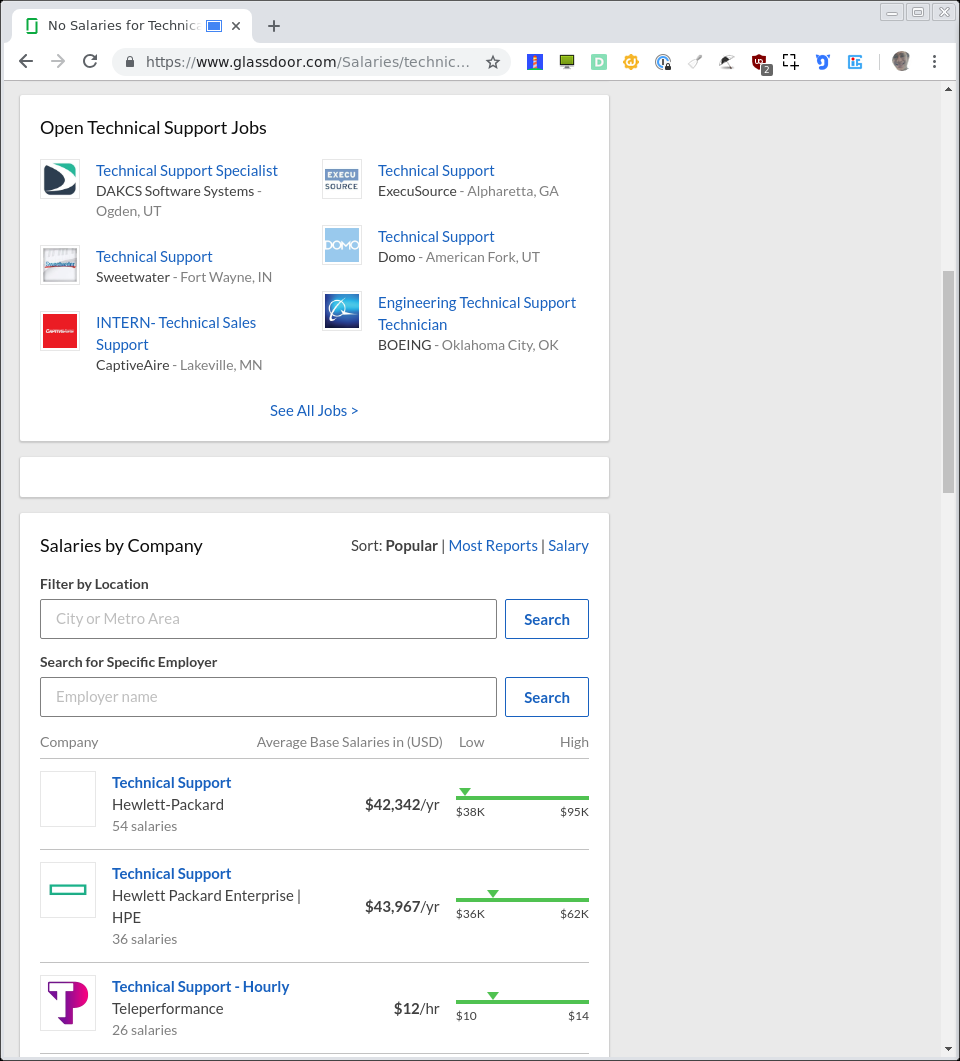960x1061 pixels.
Task: Click the scrollbar up arrow
Action: (948, 89)
